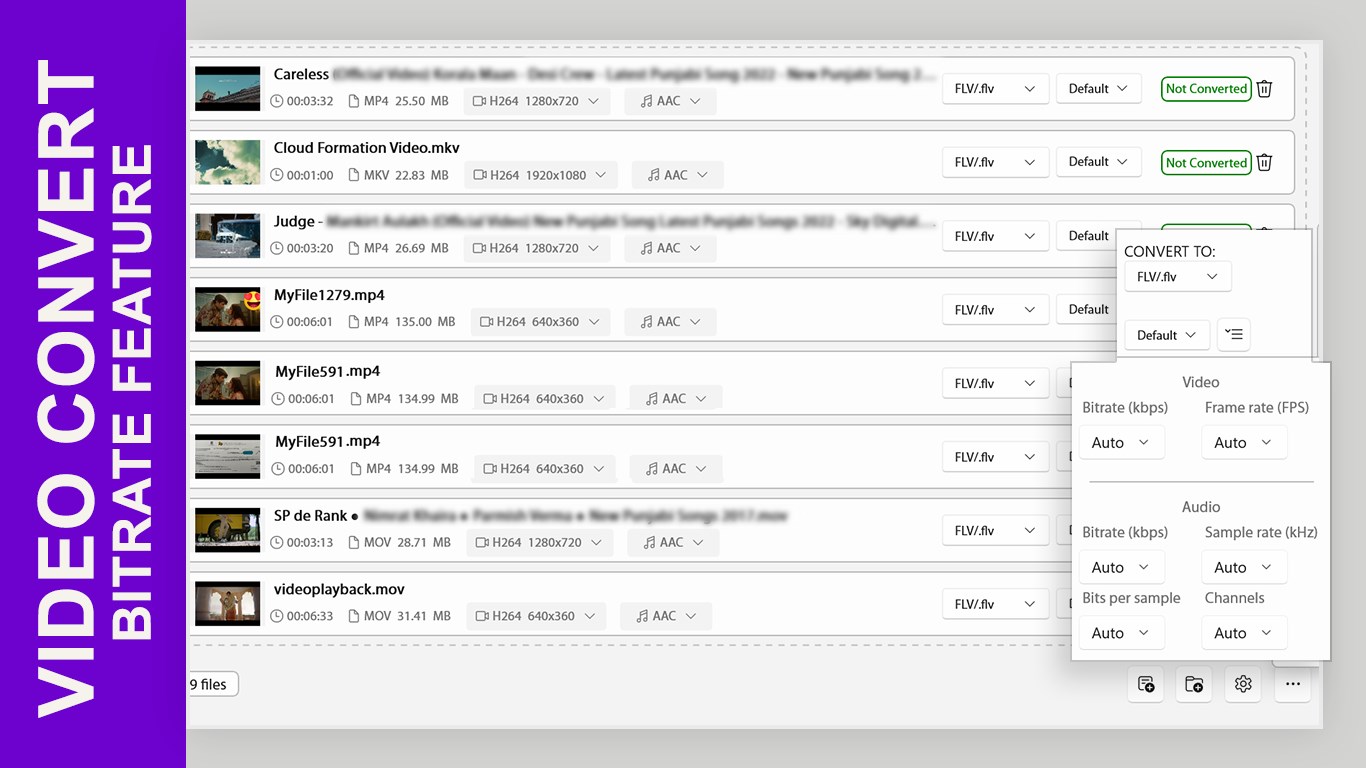Expand H264 1280x720 dropdown in Judge row

tap(537, 248)
